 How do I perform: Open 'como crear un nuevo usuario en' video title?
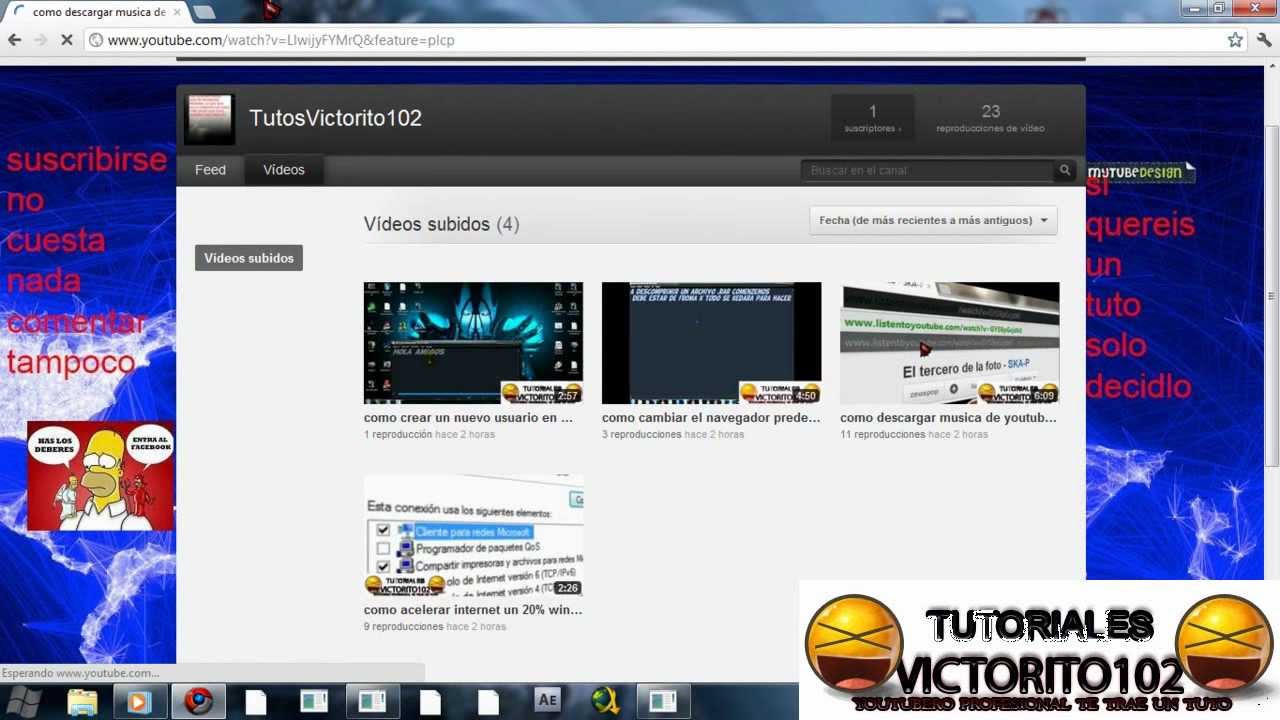(x=468, y=418)
